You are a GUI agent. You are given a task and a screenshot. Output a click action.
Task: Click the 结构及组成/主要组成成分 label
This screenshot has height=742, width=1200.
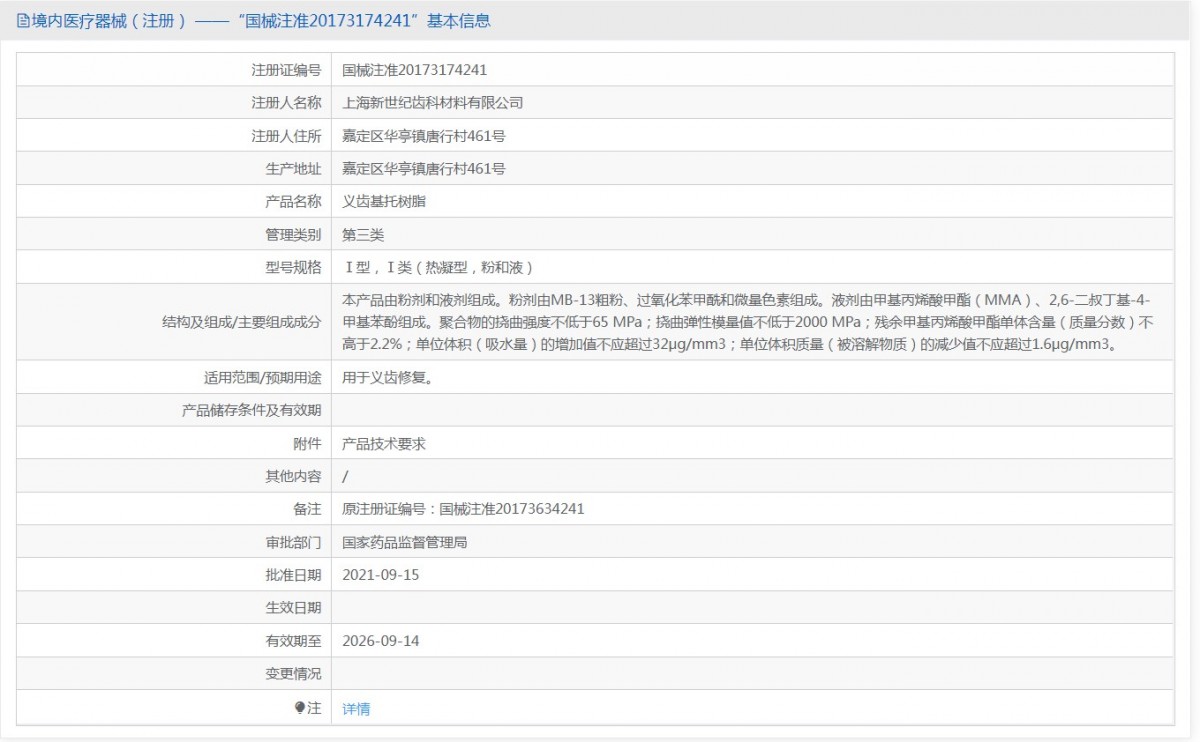click(241, 322)
